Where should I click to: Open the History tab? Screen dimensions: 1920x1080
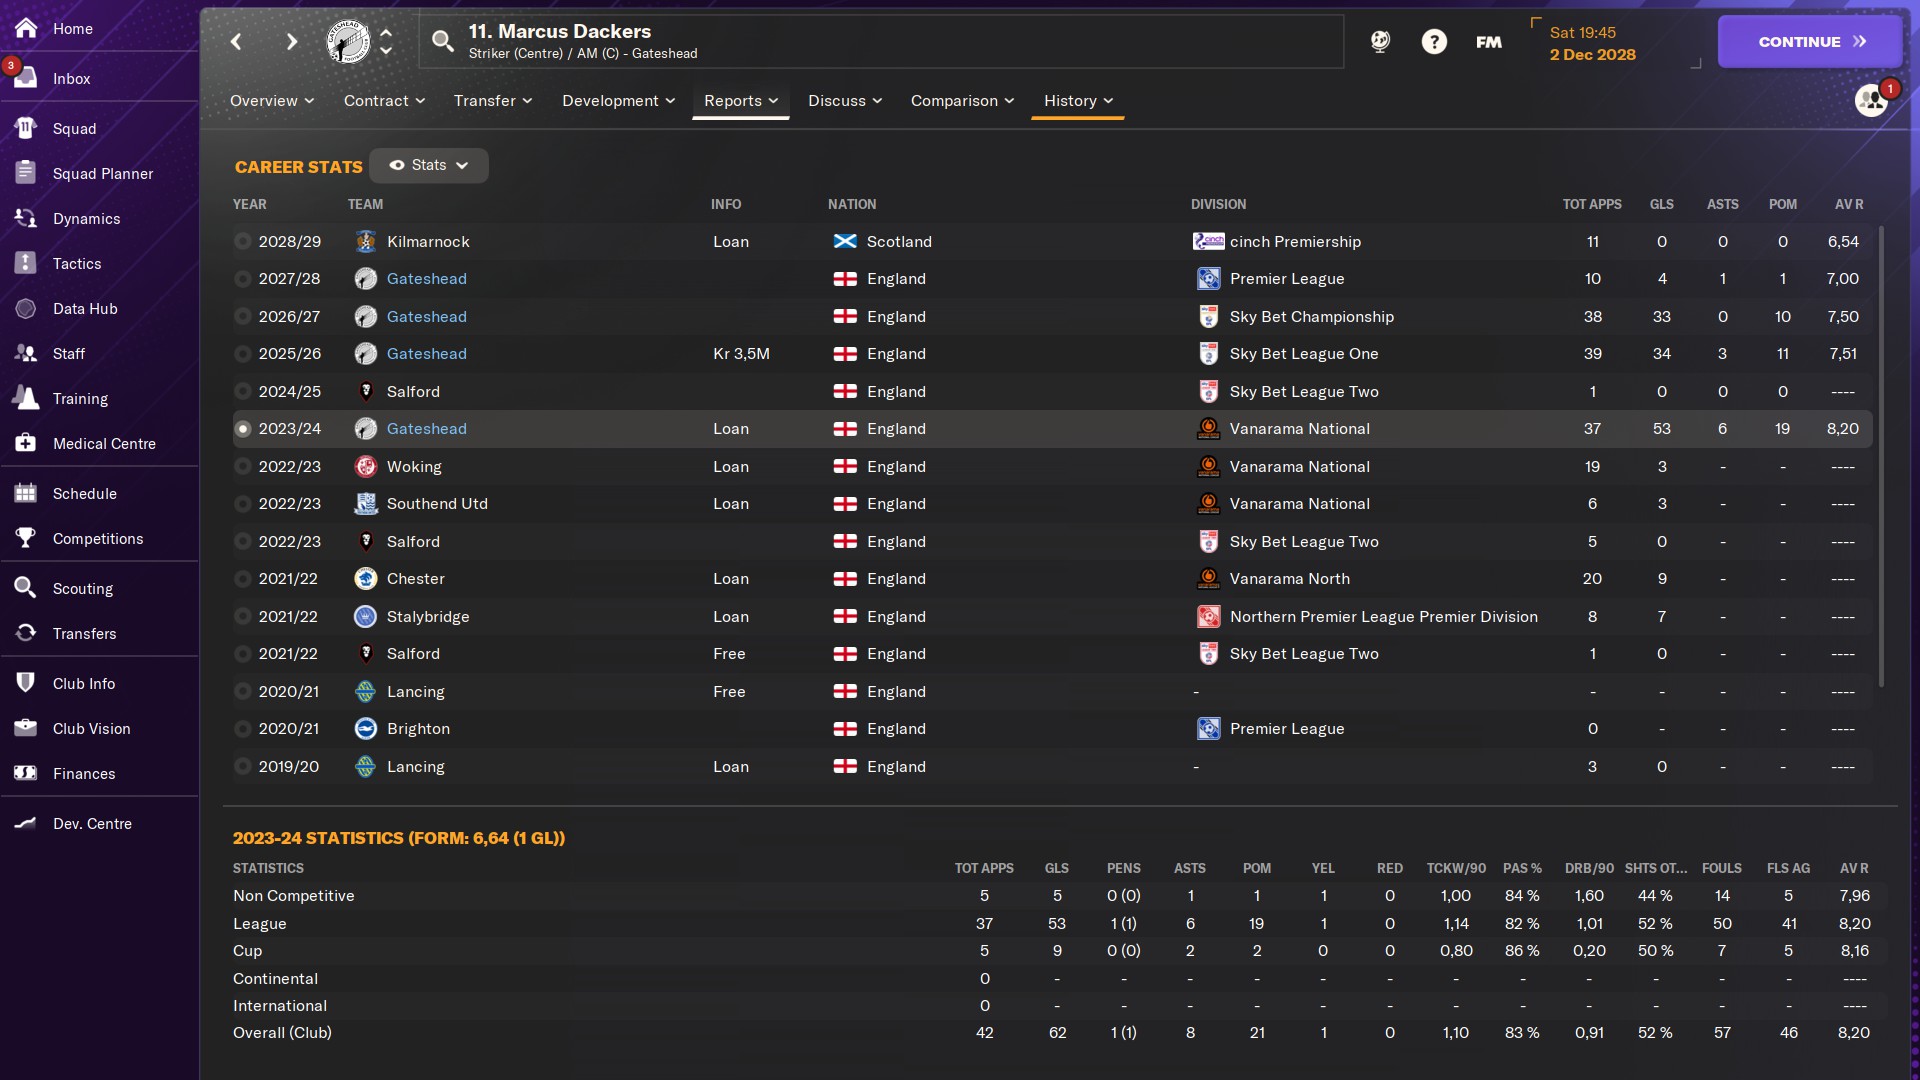(1078, 100)
